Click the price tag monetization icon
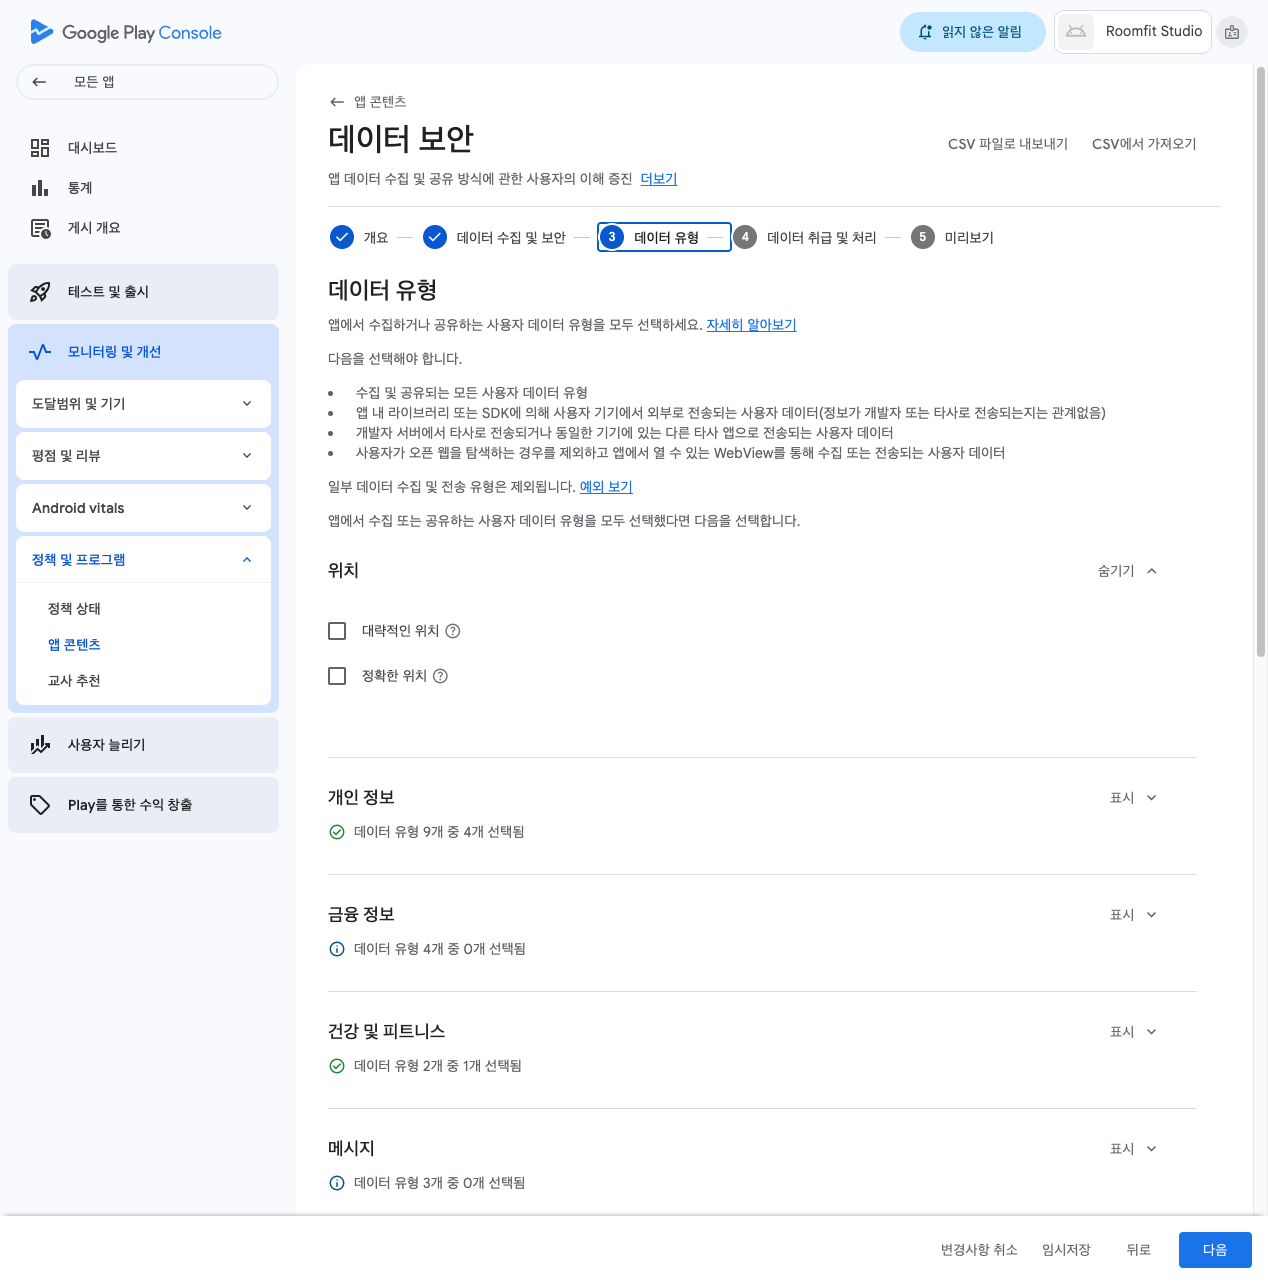 tap(40, 805)
